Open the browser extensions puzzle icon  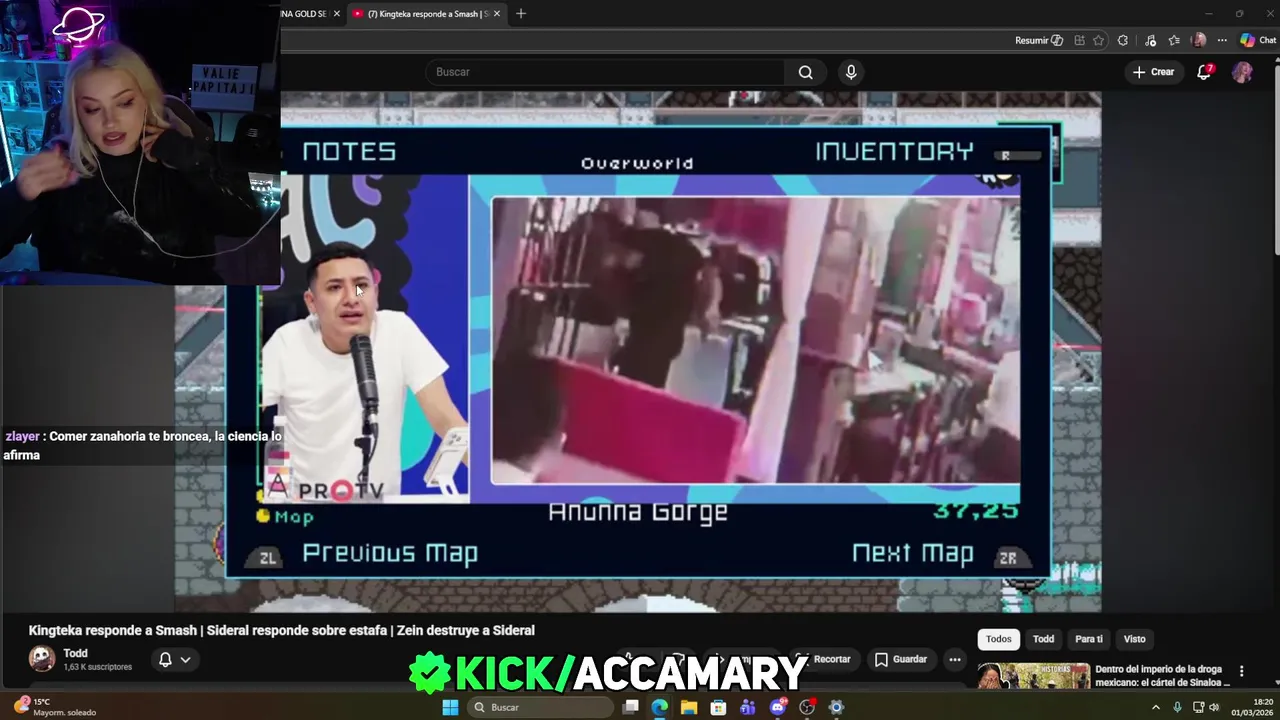click(1123, 40)
